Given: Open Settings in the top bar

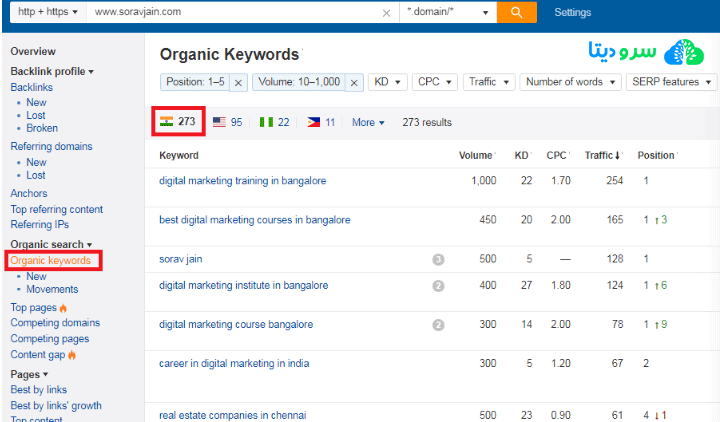Looking at the screenshot, I should (x=572, y=12).
